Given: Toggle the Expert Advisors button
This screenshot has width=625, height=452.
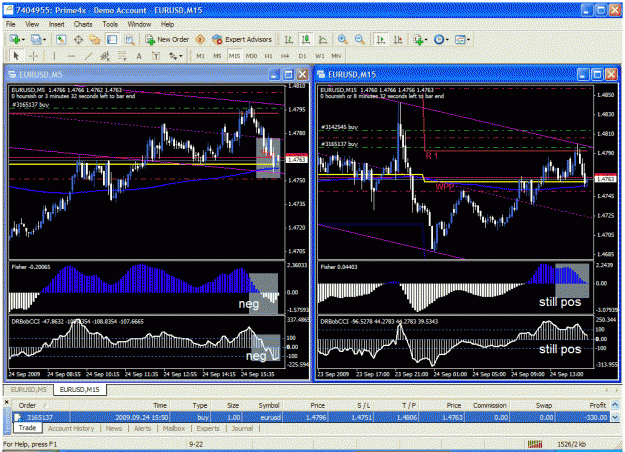Looking at the screenshot, I should click(x=242, y=39).
